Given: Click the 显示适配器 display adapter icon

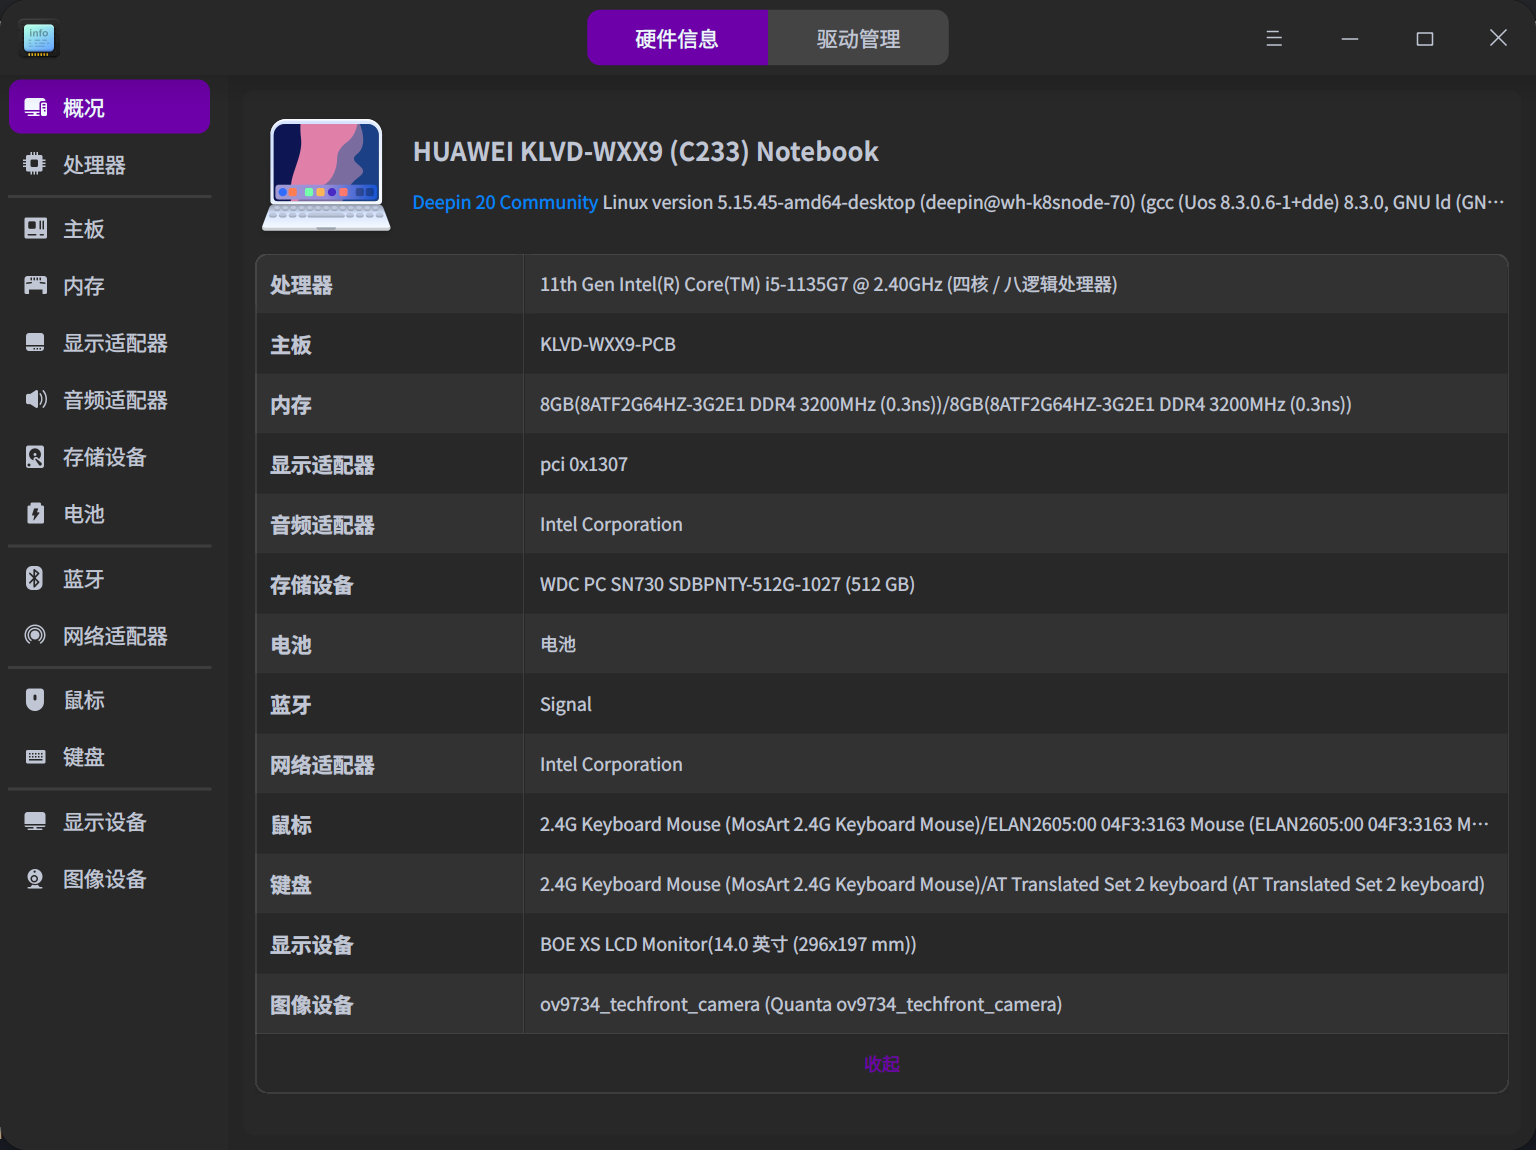Looking at the screenshot, I should pos(35,343).
